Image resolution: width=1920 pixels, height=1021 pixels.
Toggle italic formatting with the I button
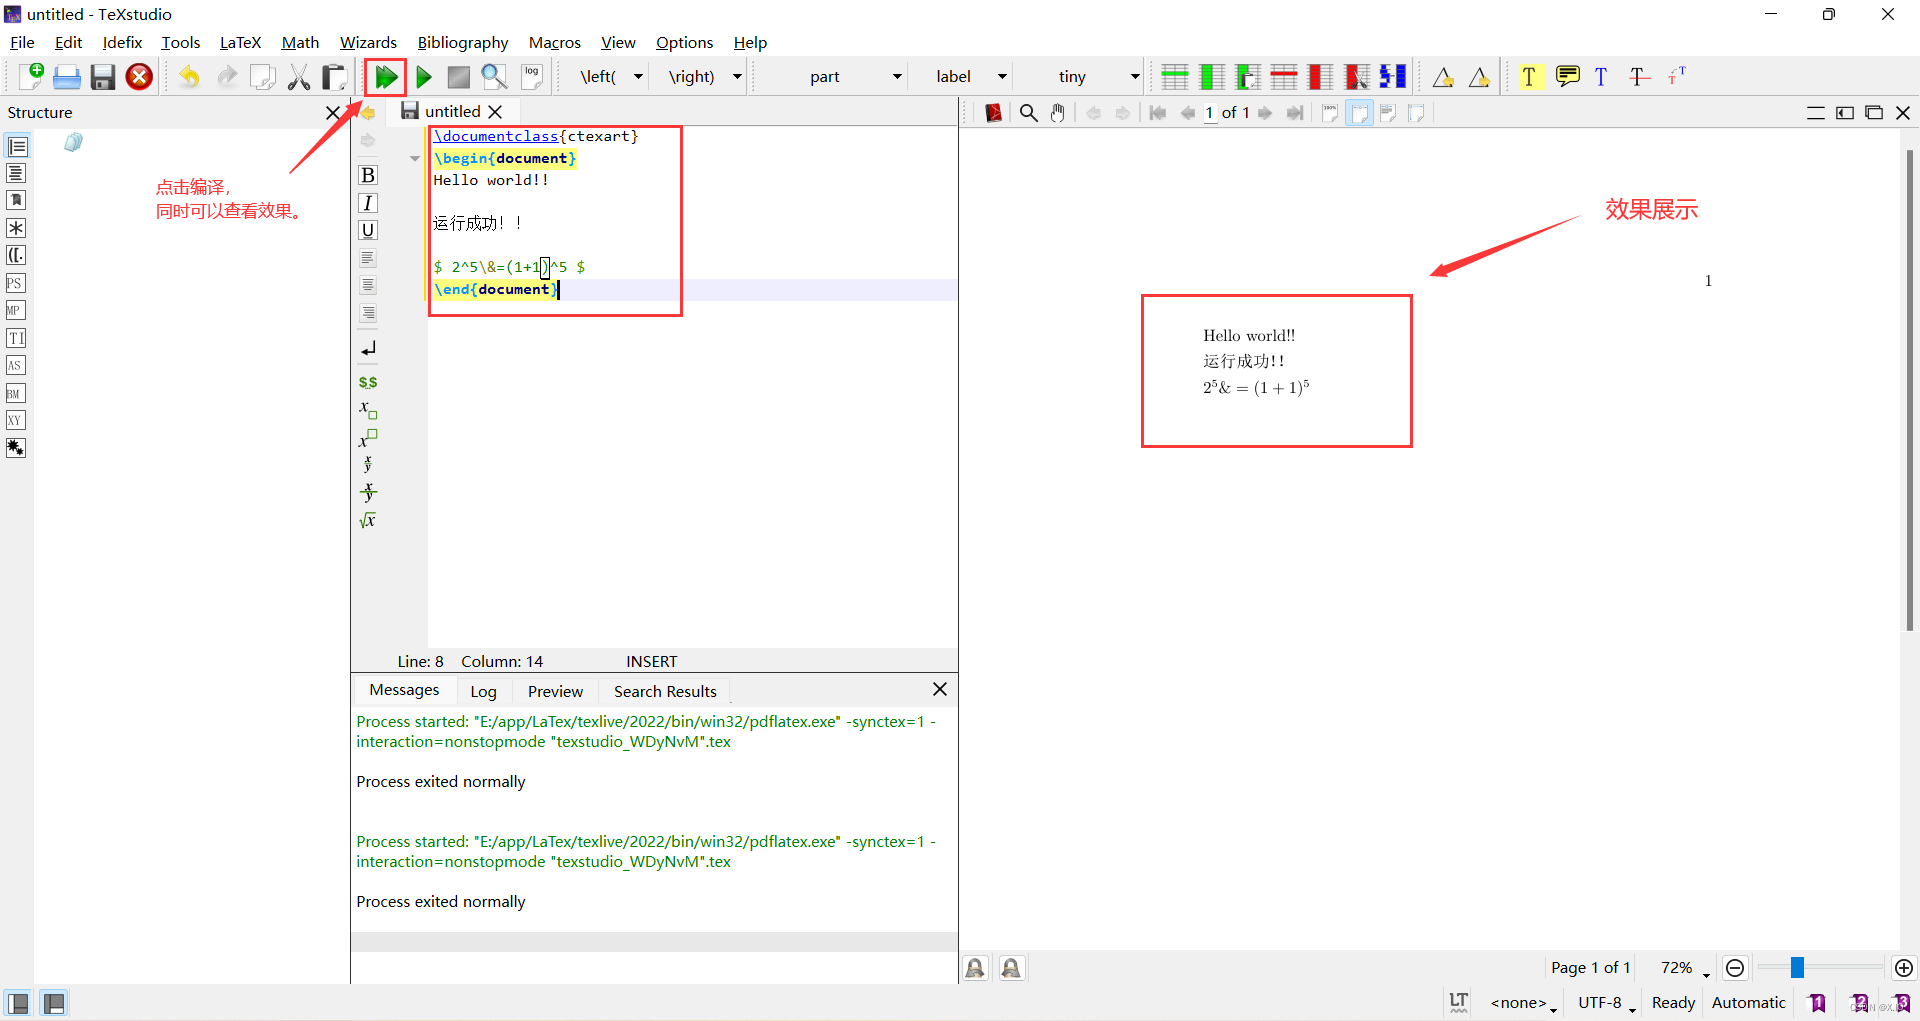(367, 202)
